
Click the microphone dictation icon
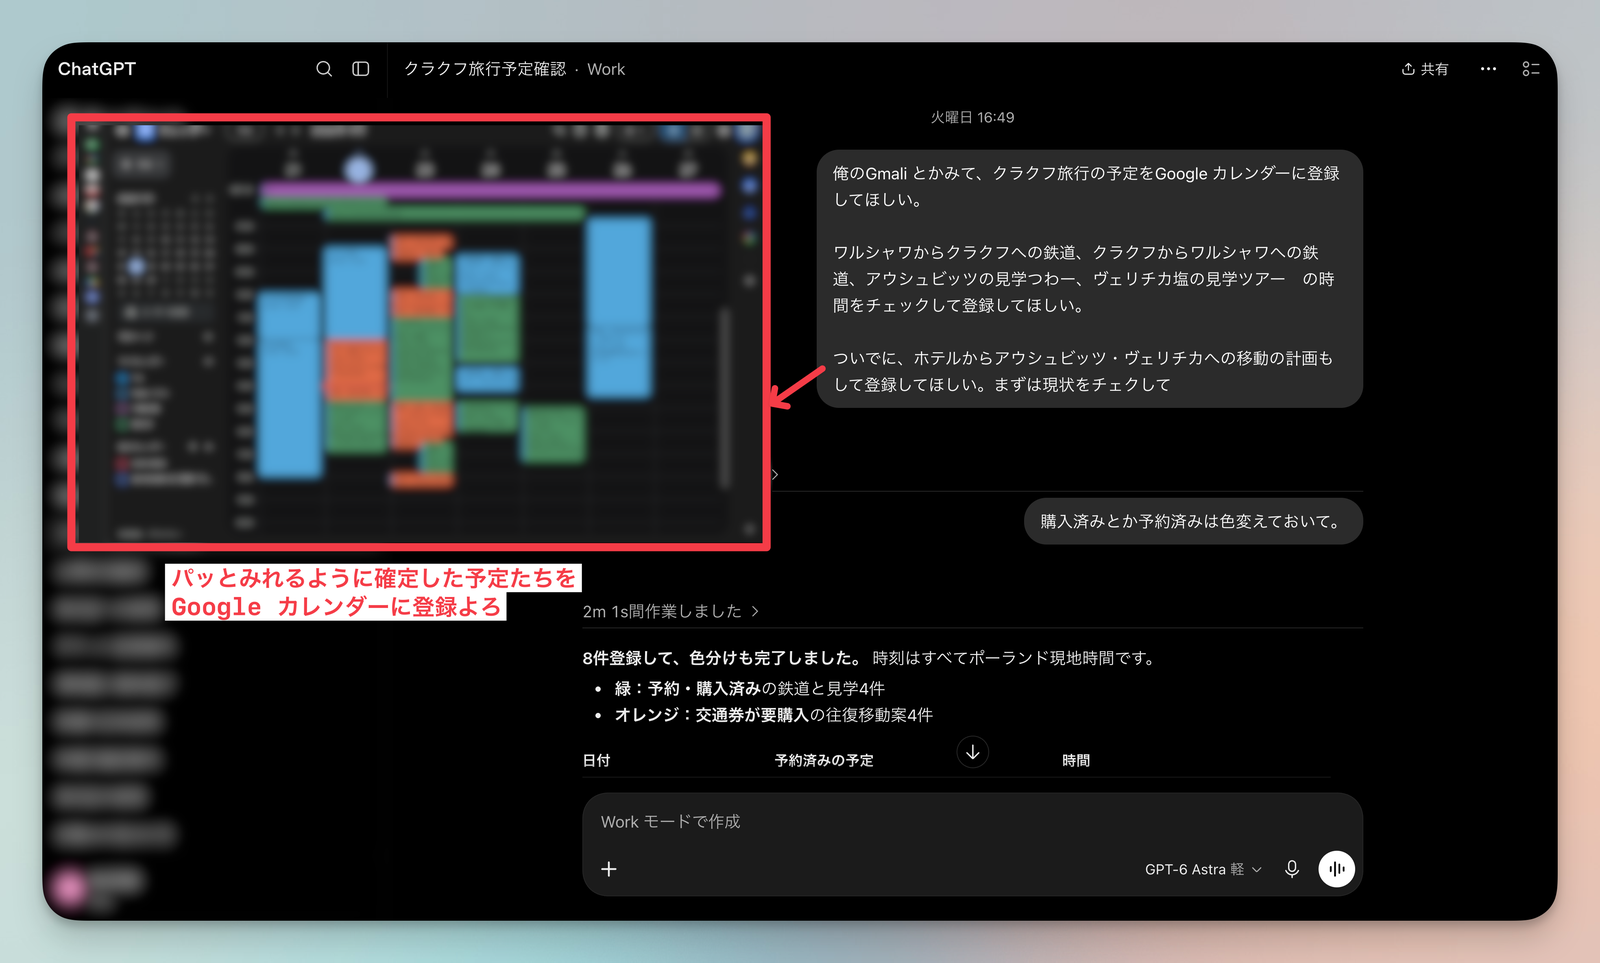click(1292, 869)
